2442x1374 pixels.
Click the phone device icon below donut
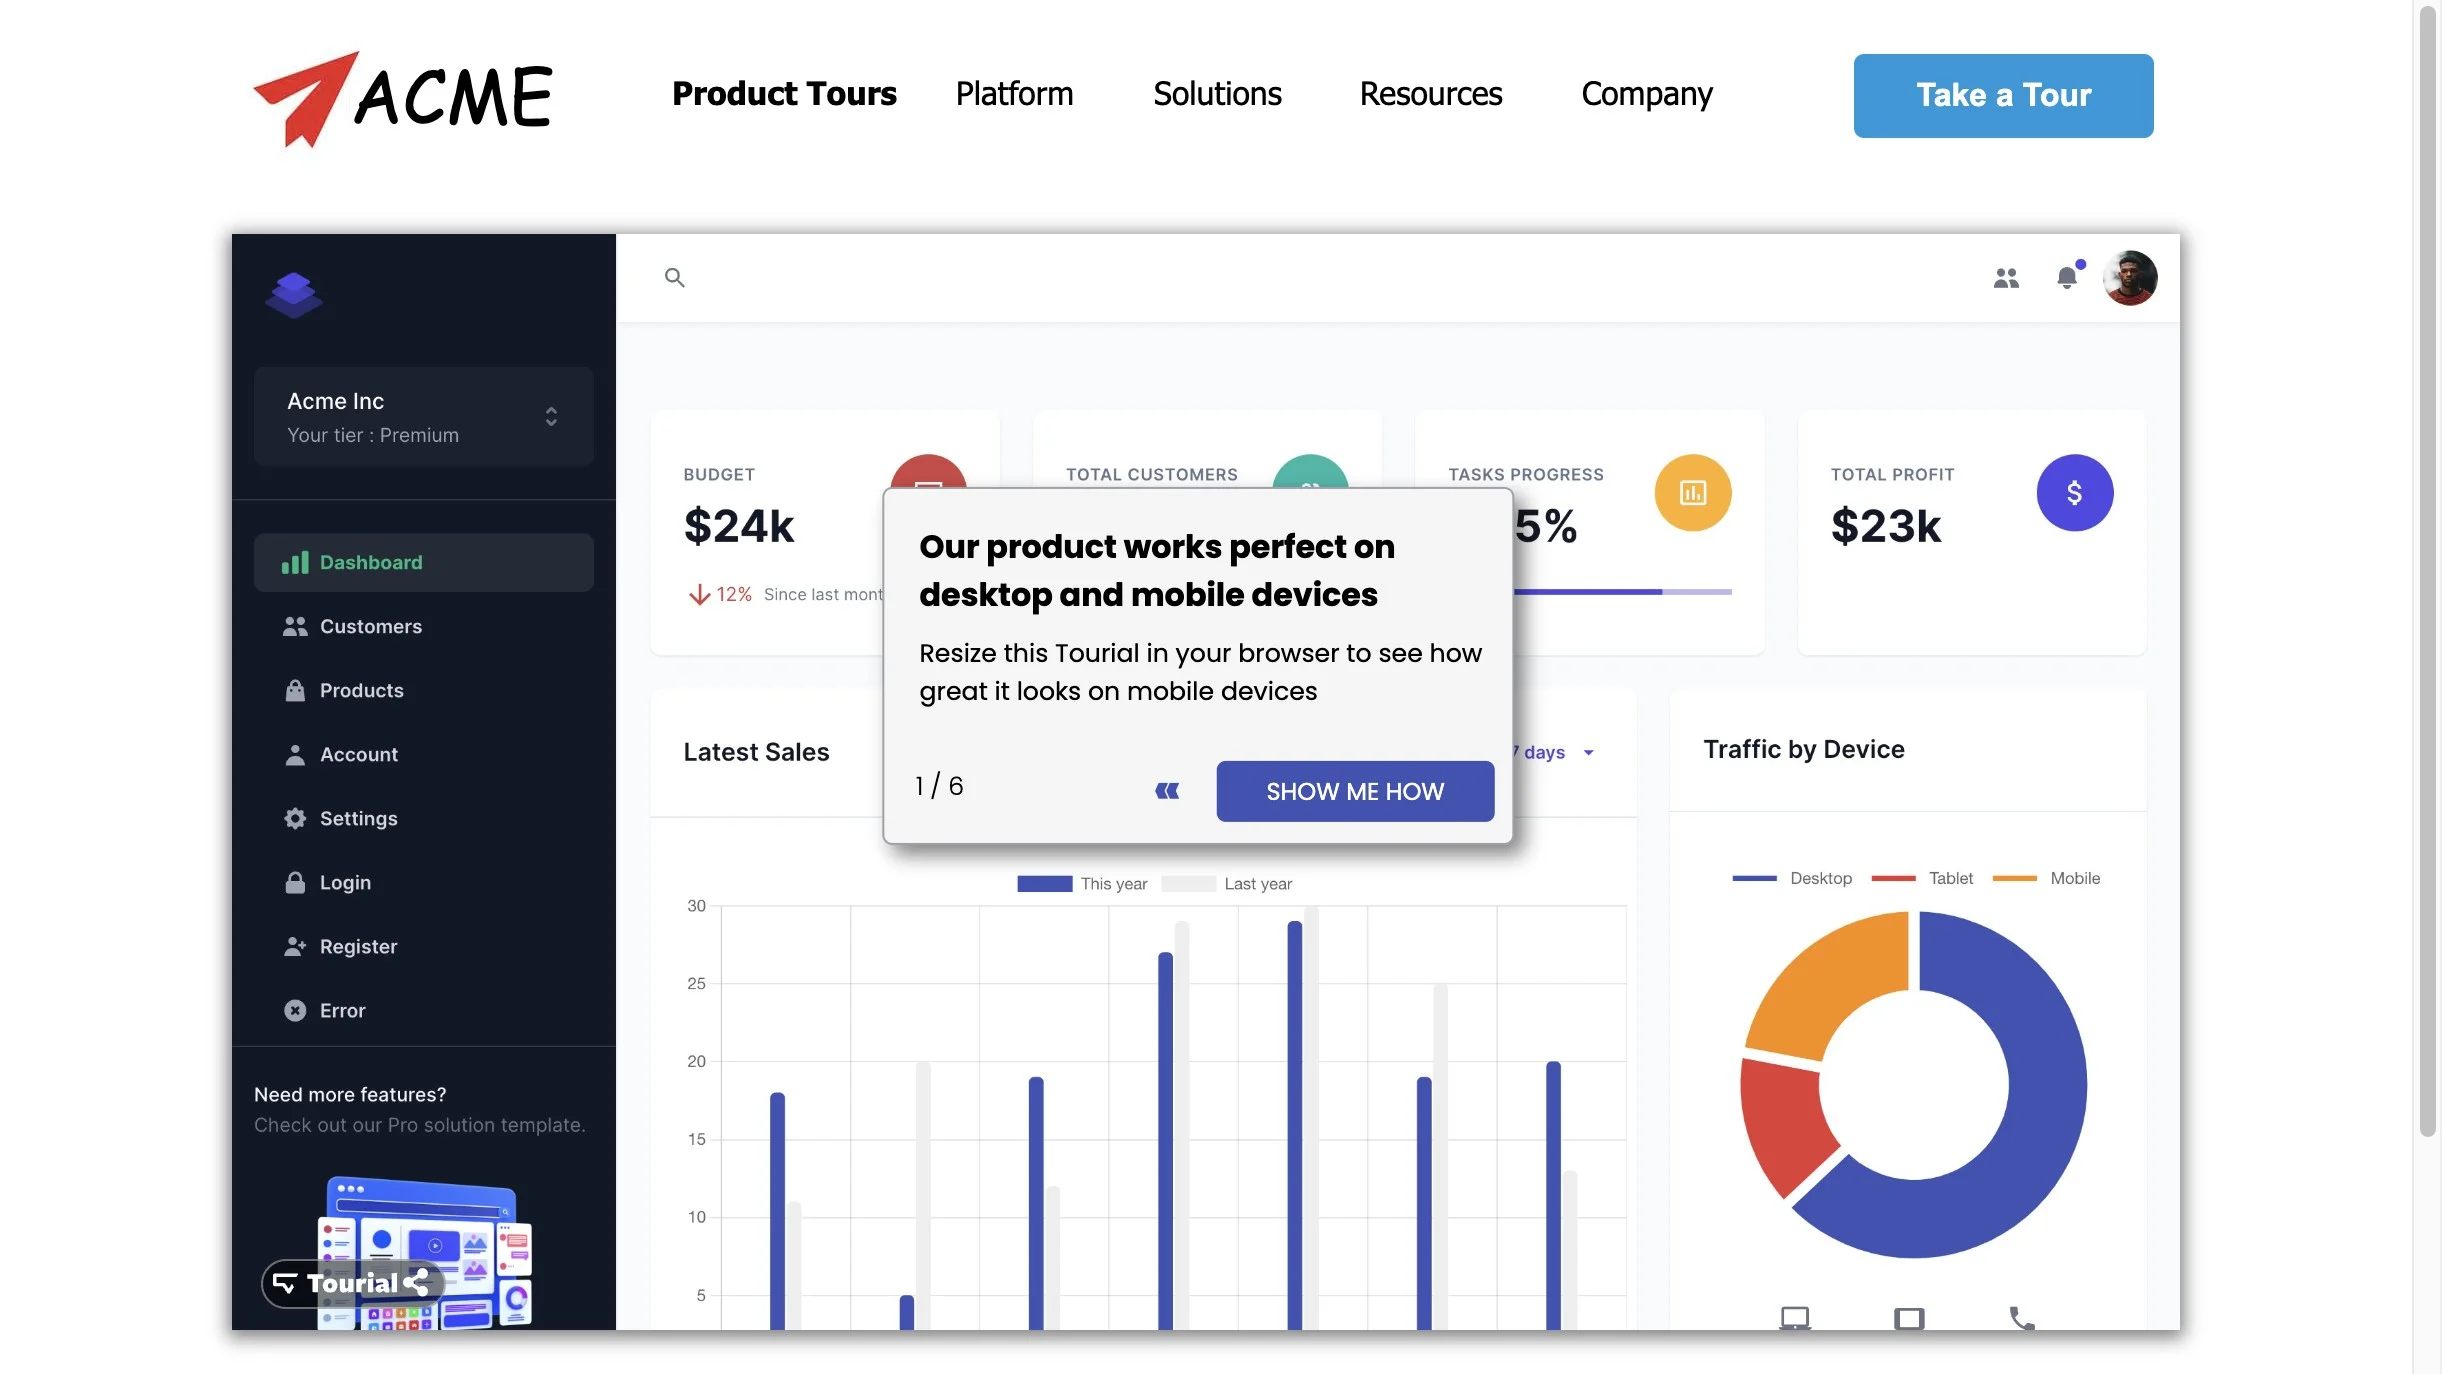(2022, 1318)
